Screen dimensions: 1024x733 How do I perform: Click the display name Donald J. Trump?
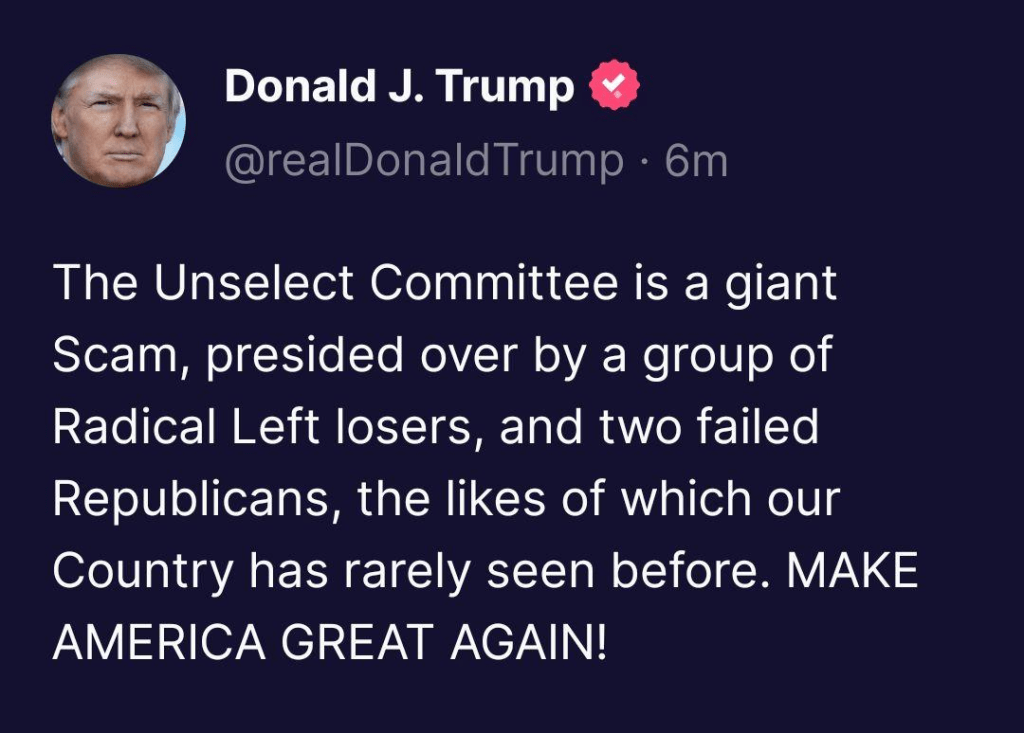click(399, 88)
